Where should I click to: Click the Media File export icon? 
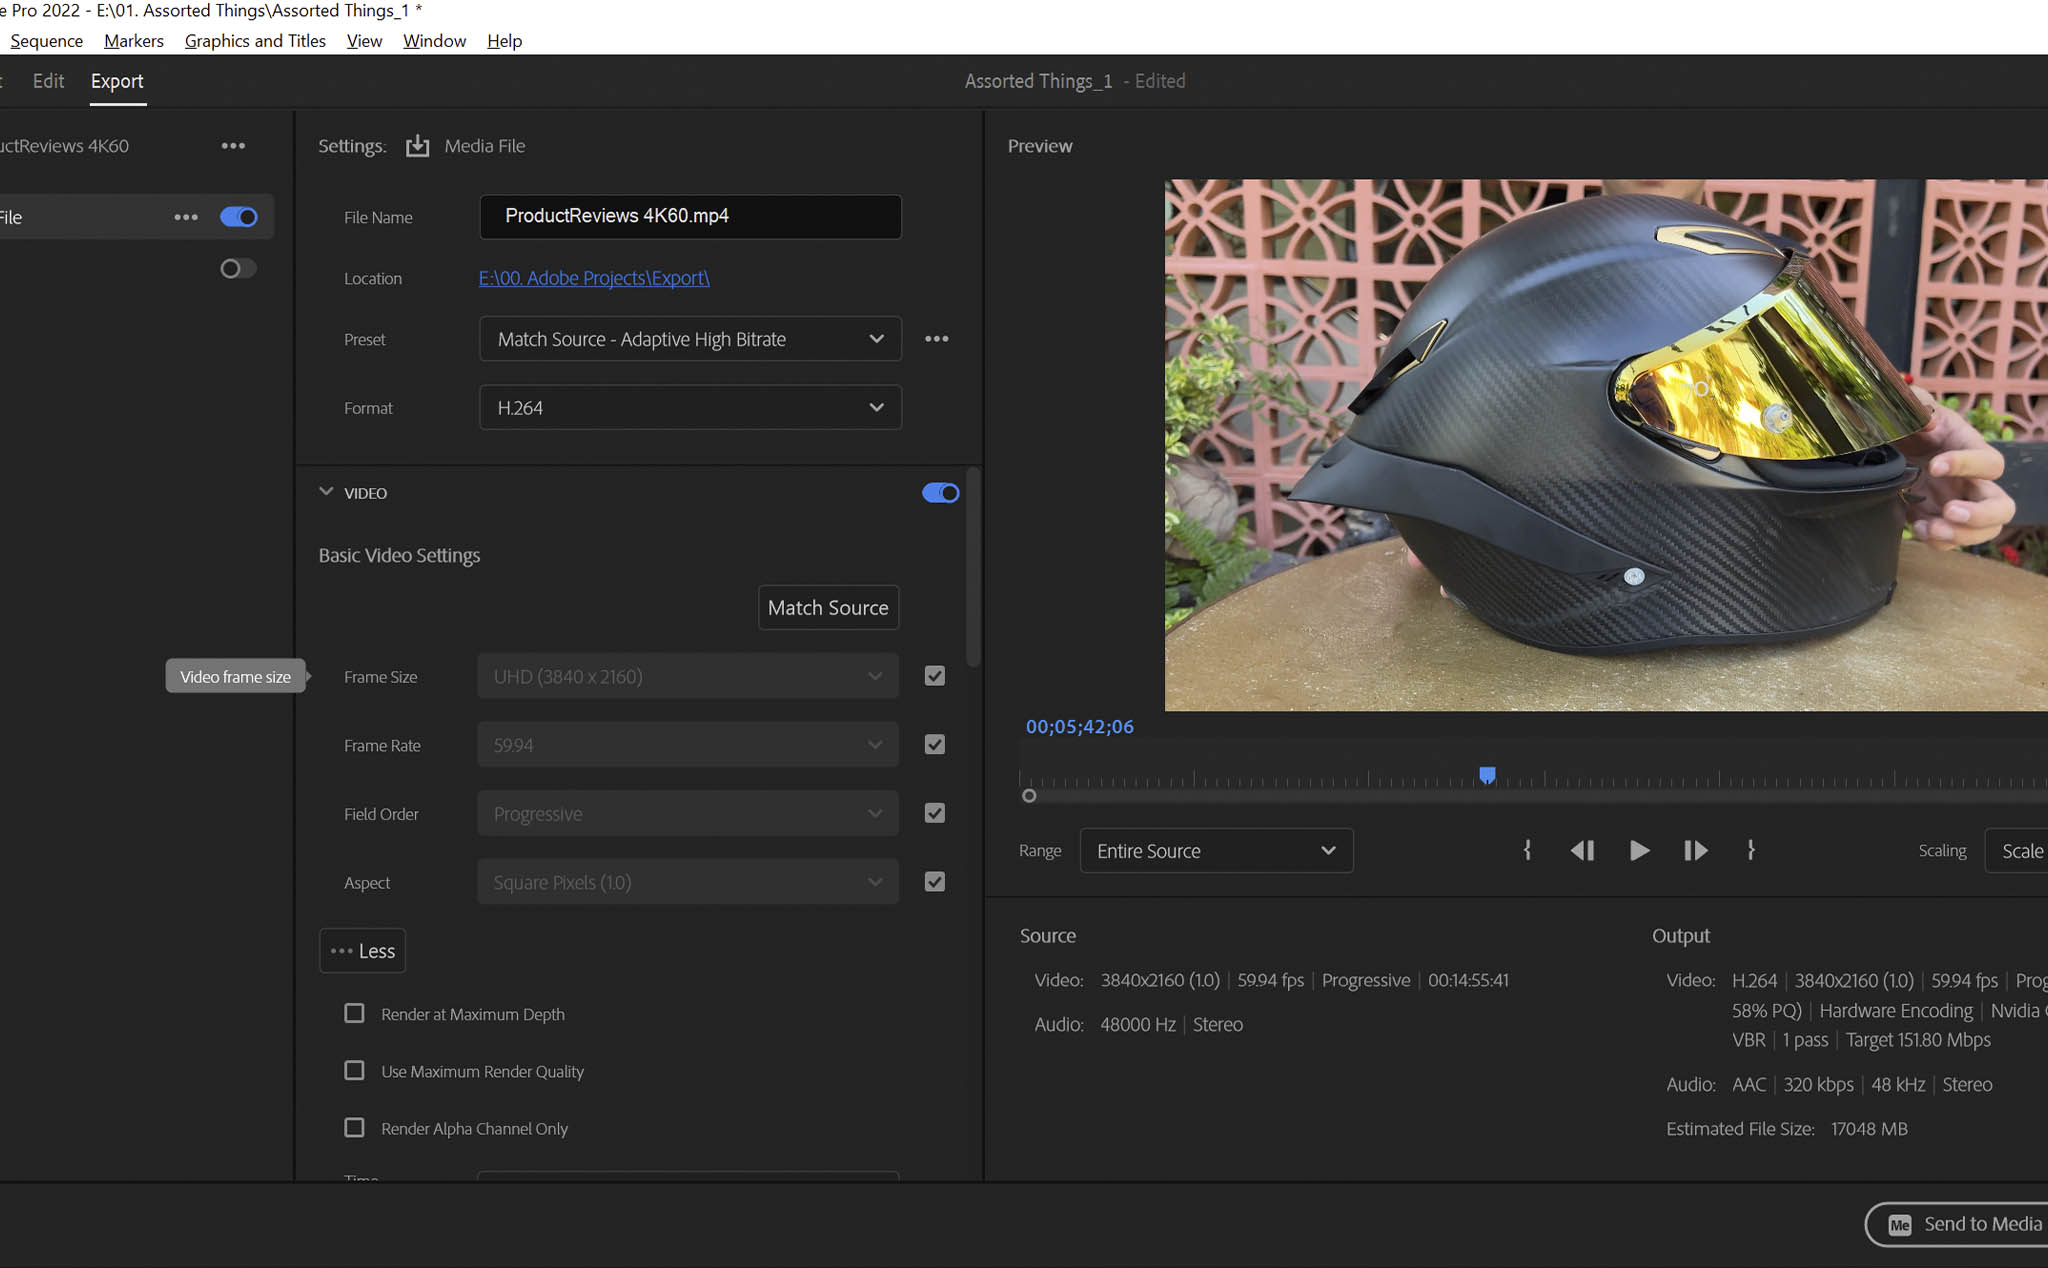(x=417, y=146)
